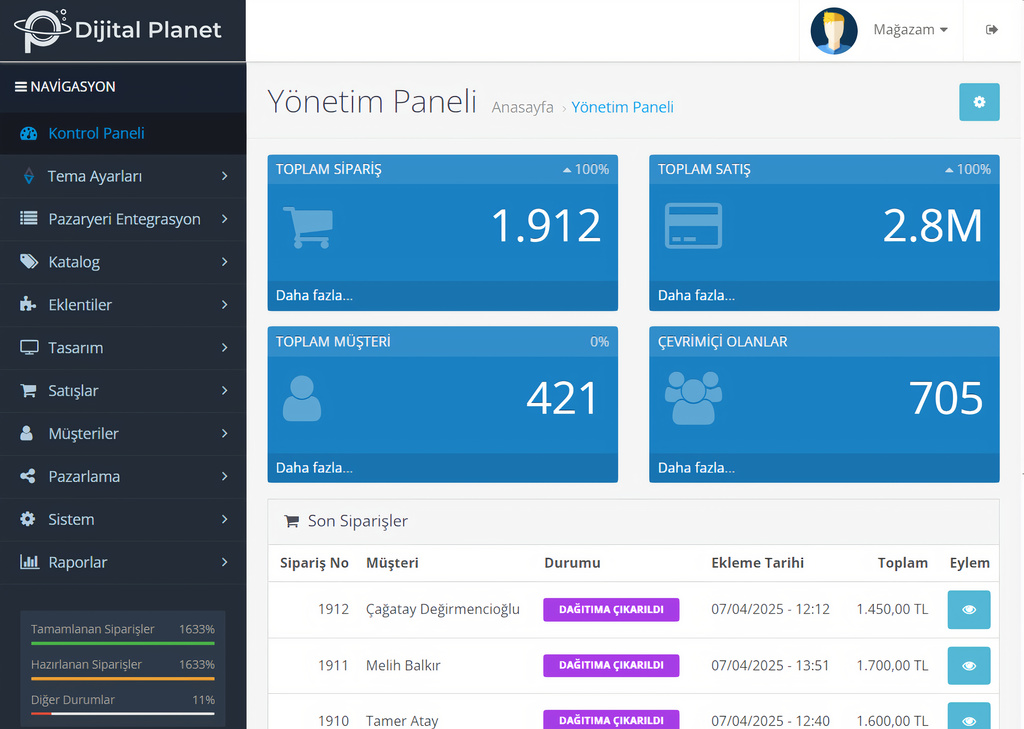The height and width of the screenshot is (729, 1024).
Task: Toggle the navigation hamburger icon
Action: coord(20,87)
